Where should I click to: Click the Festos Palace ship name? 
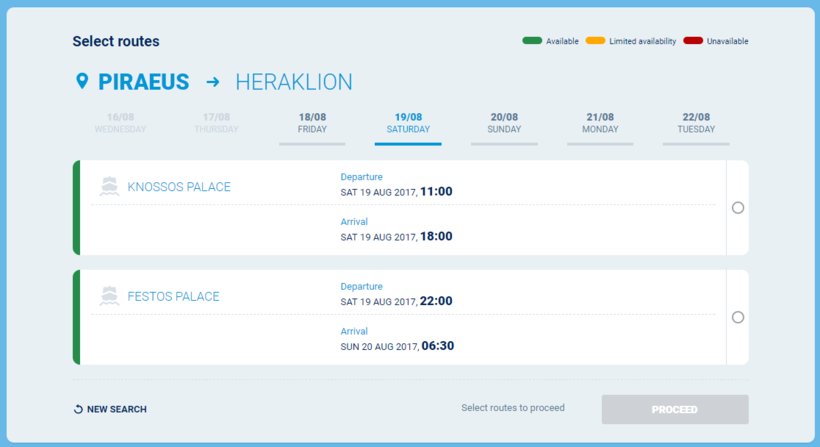173,296
